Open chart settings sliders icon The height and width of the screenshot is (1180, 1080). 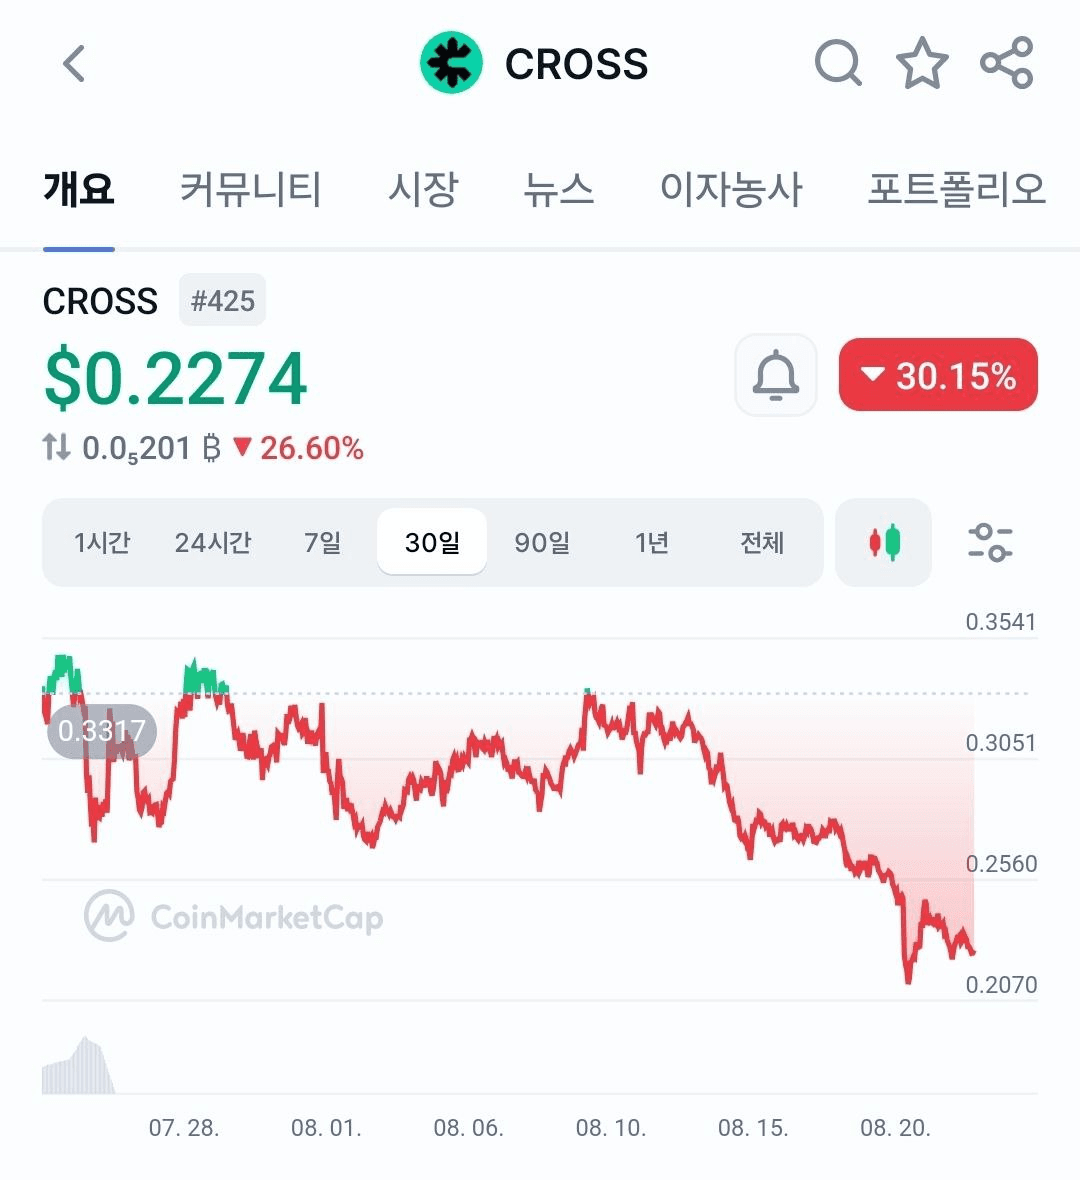click(990, 543)
